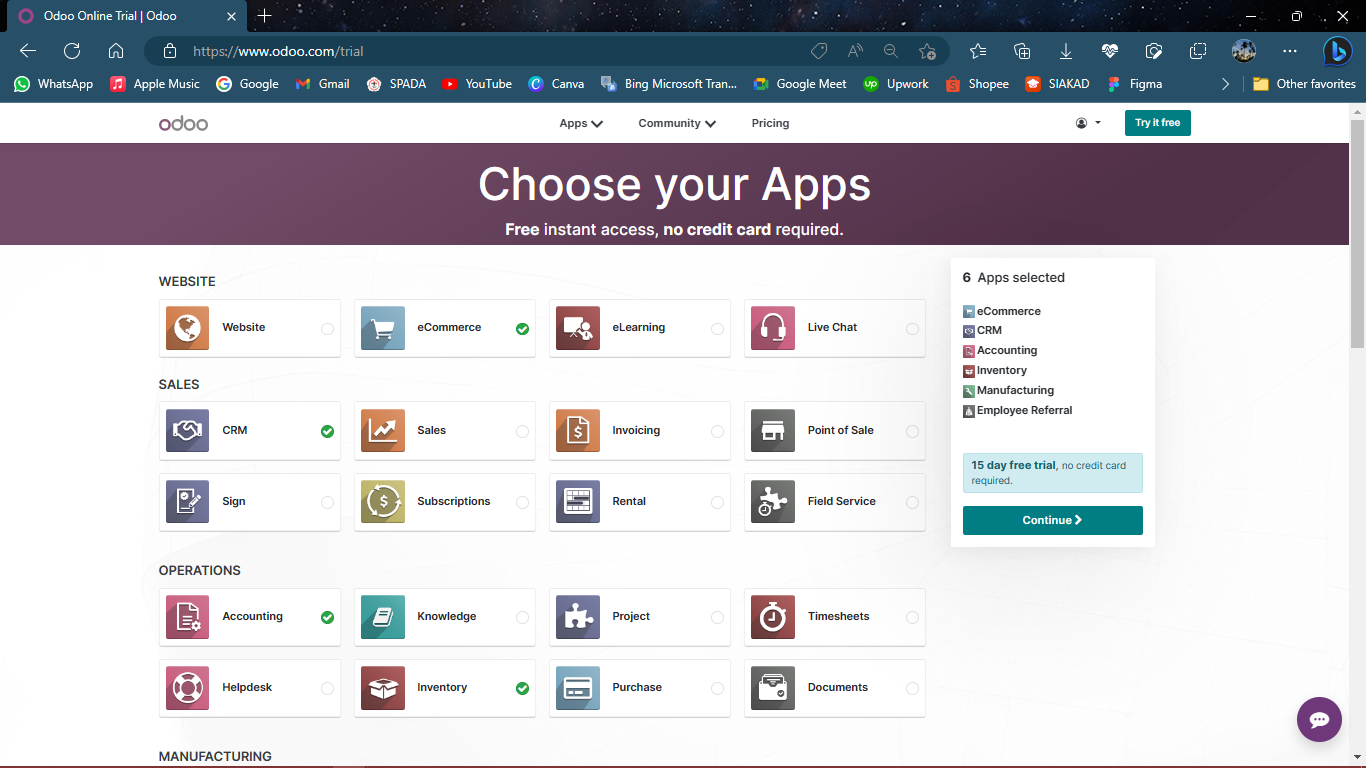
Task: Open a new browser tab
Action: pyautogui.click(x=264, y=16)
